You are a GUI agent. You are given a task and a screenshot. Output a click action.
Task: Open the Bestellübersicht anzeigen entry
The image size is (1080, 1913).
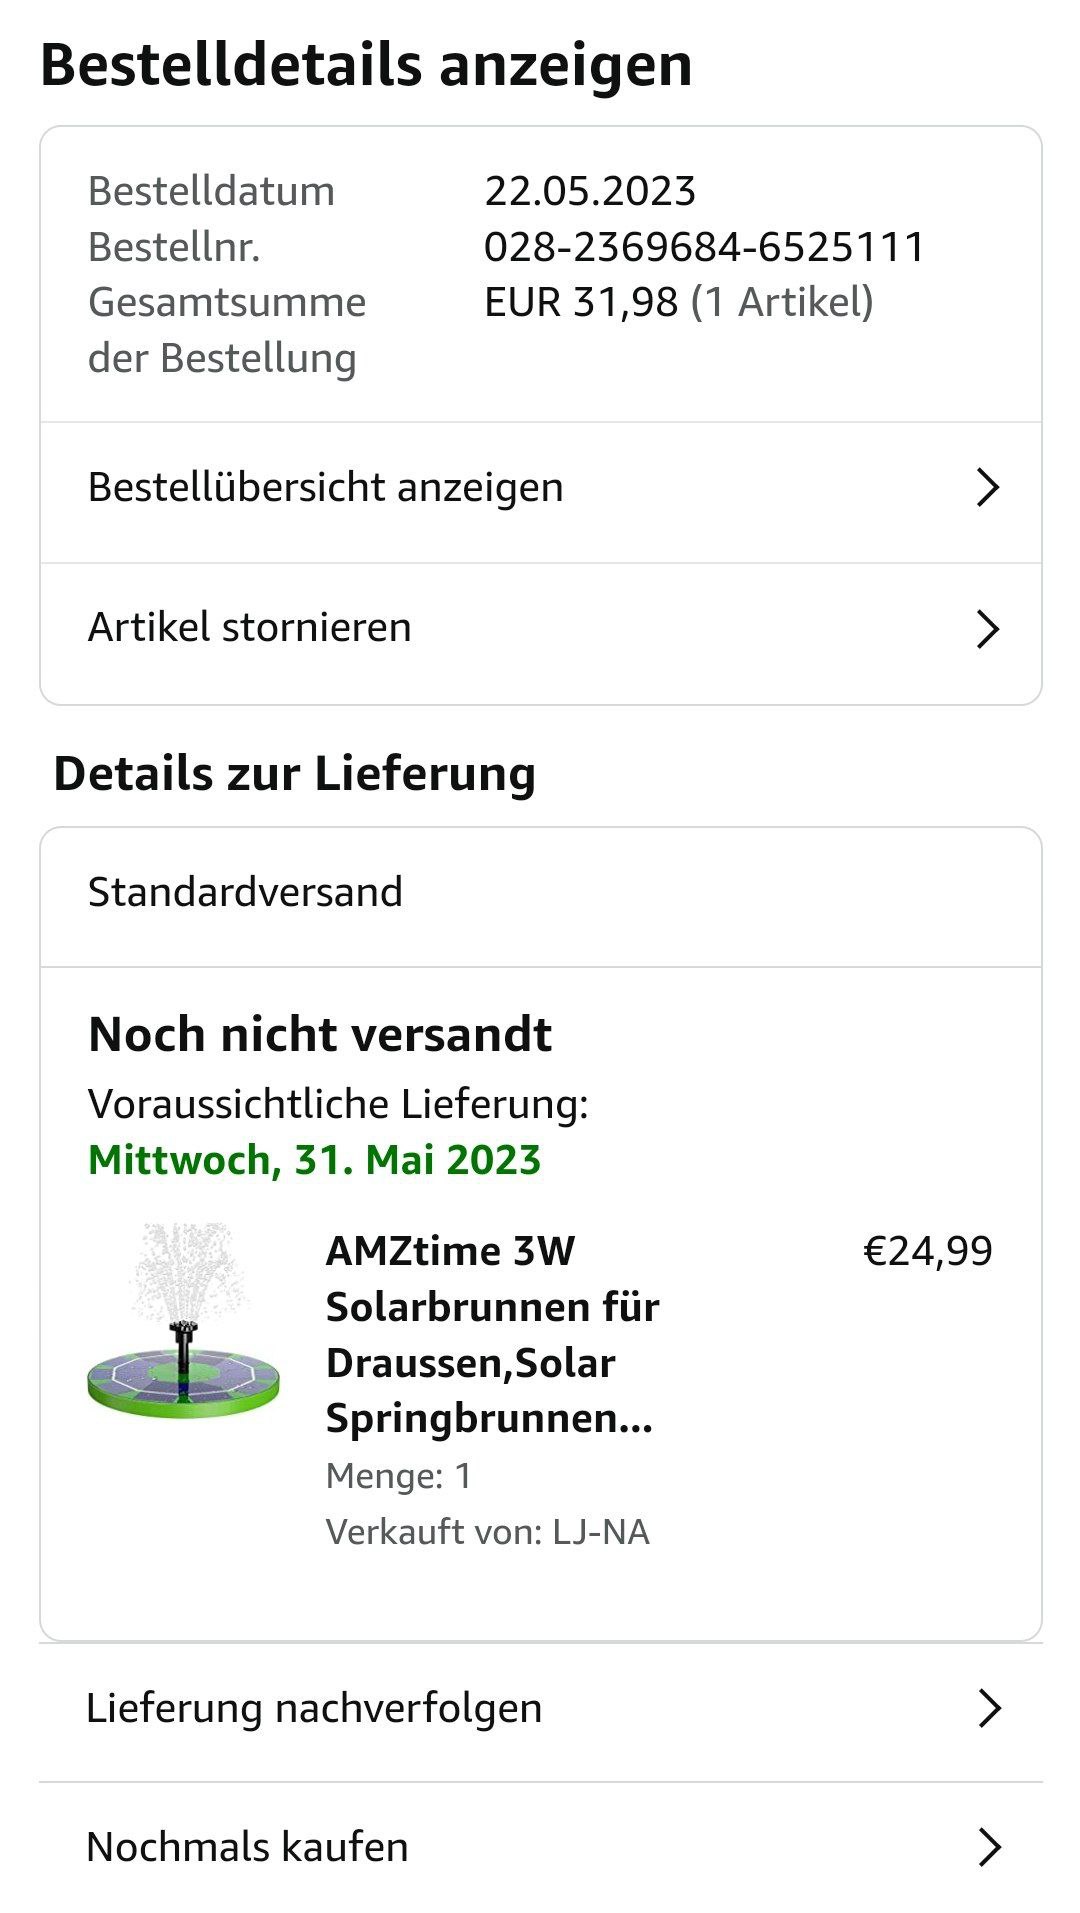[326, 488]
